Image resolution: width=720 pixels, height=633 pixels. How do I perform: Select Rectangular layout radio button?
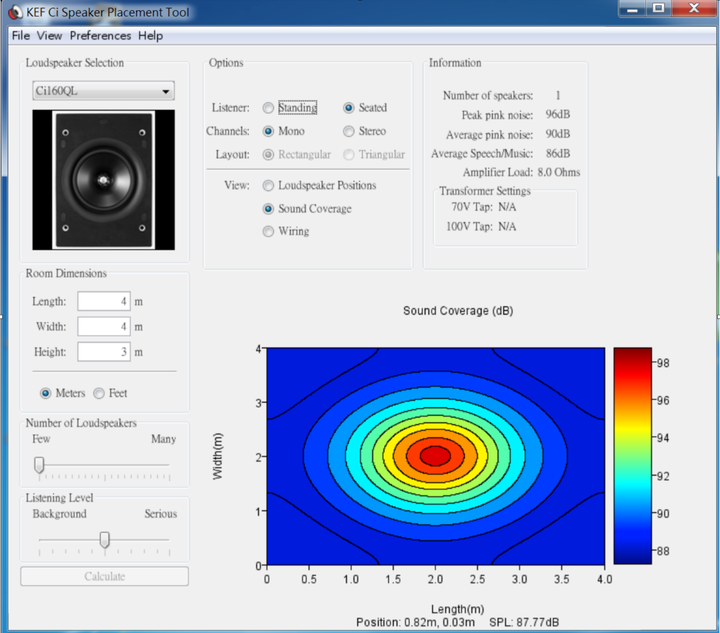268,155
